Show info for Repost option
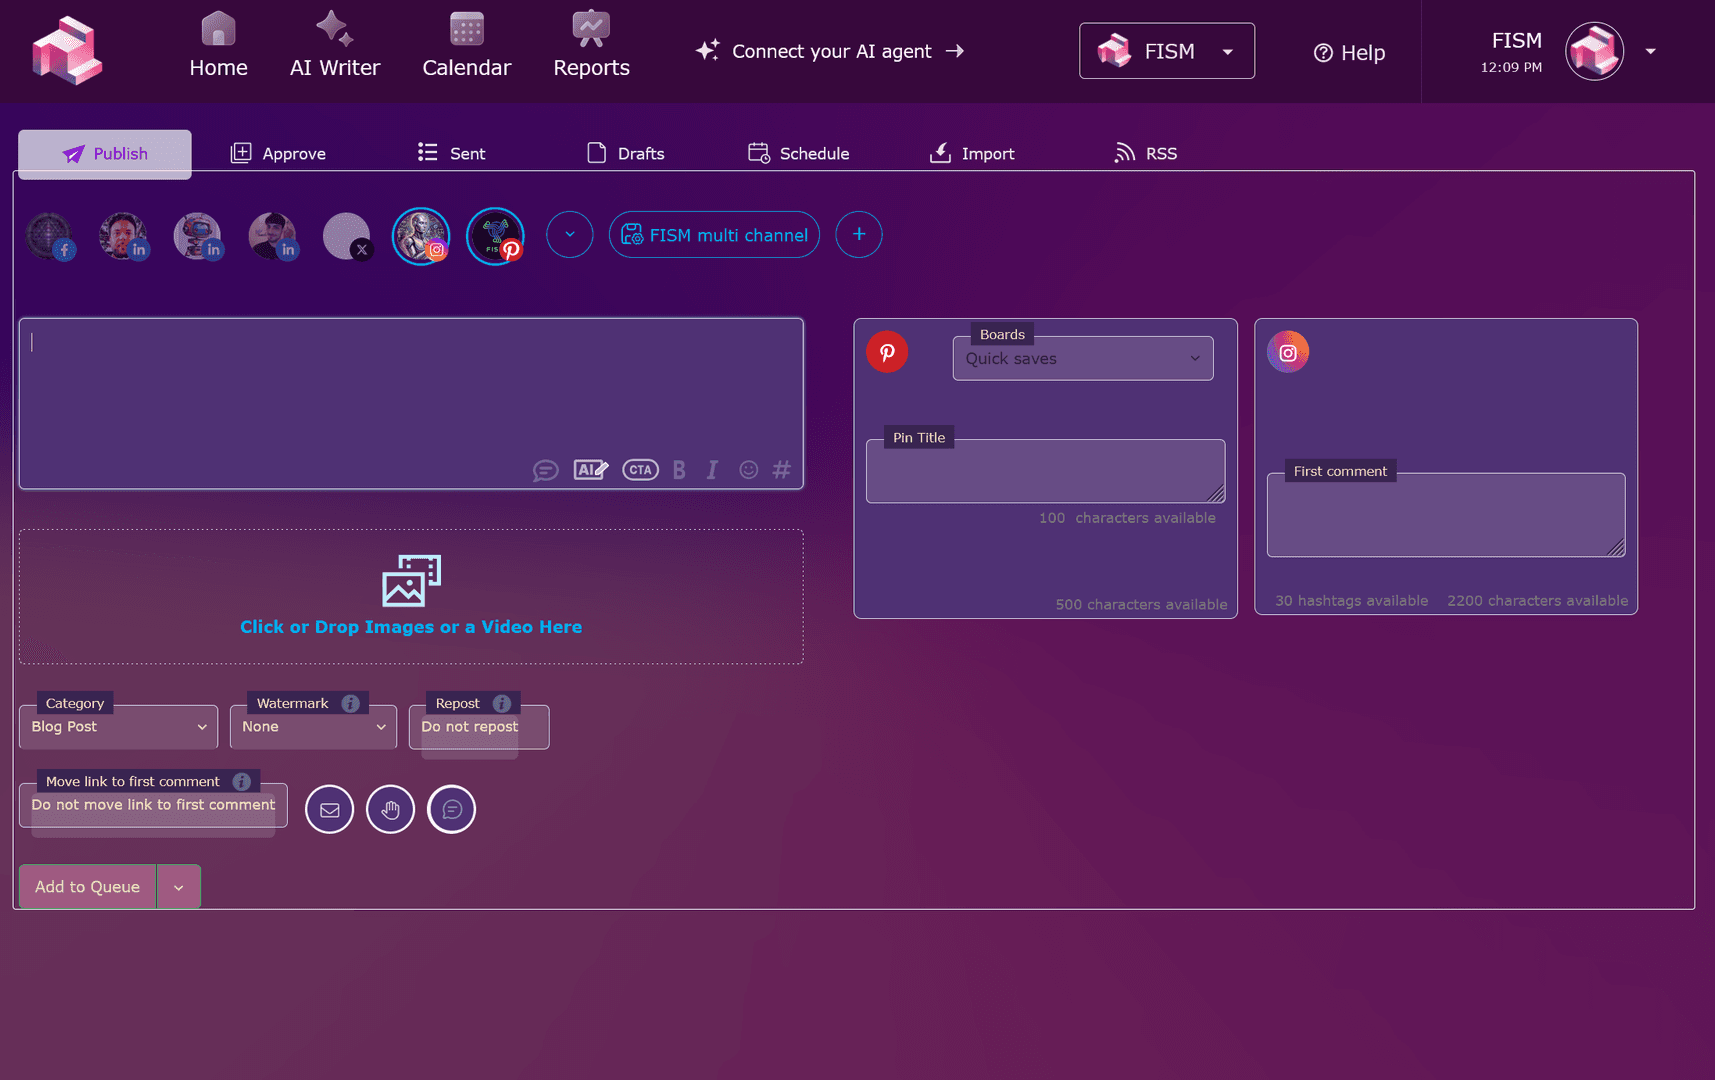This screenshot has width=1715, height=1080. 502,703
